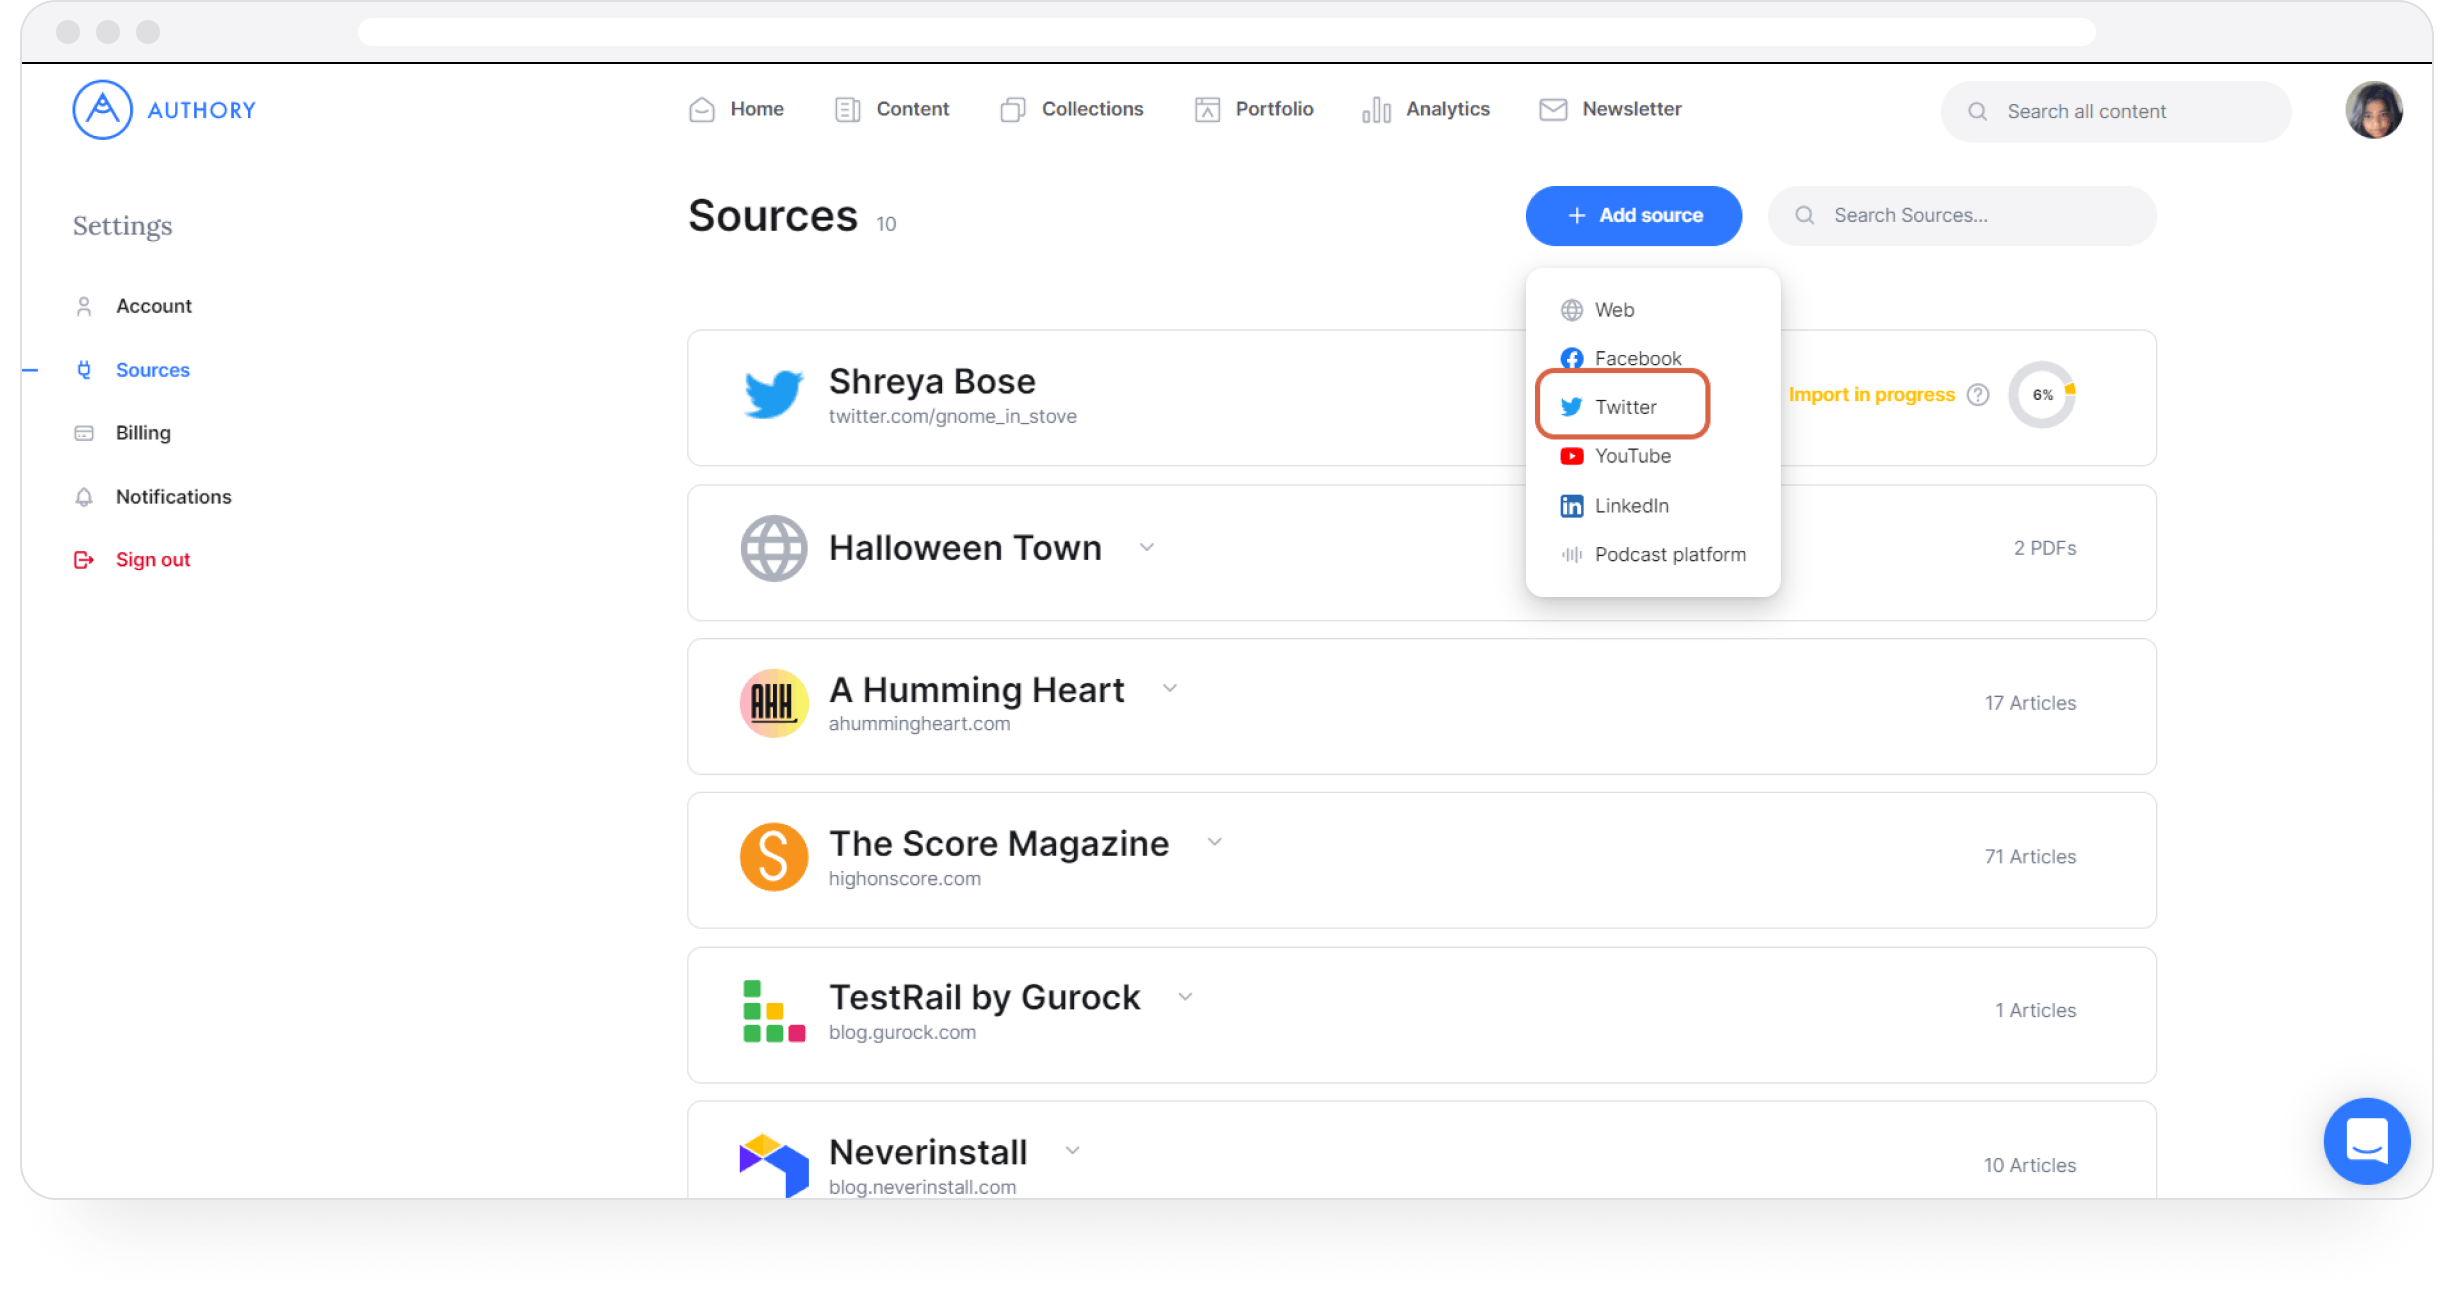Click the import progress circle indicator
Viewport: 2454px width, 1300px height.
tap(2042, 394)
